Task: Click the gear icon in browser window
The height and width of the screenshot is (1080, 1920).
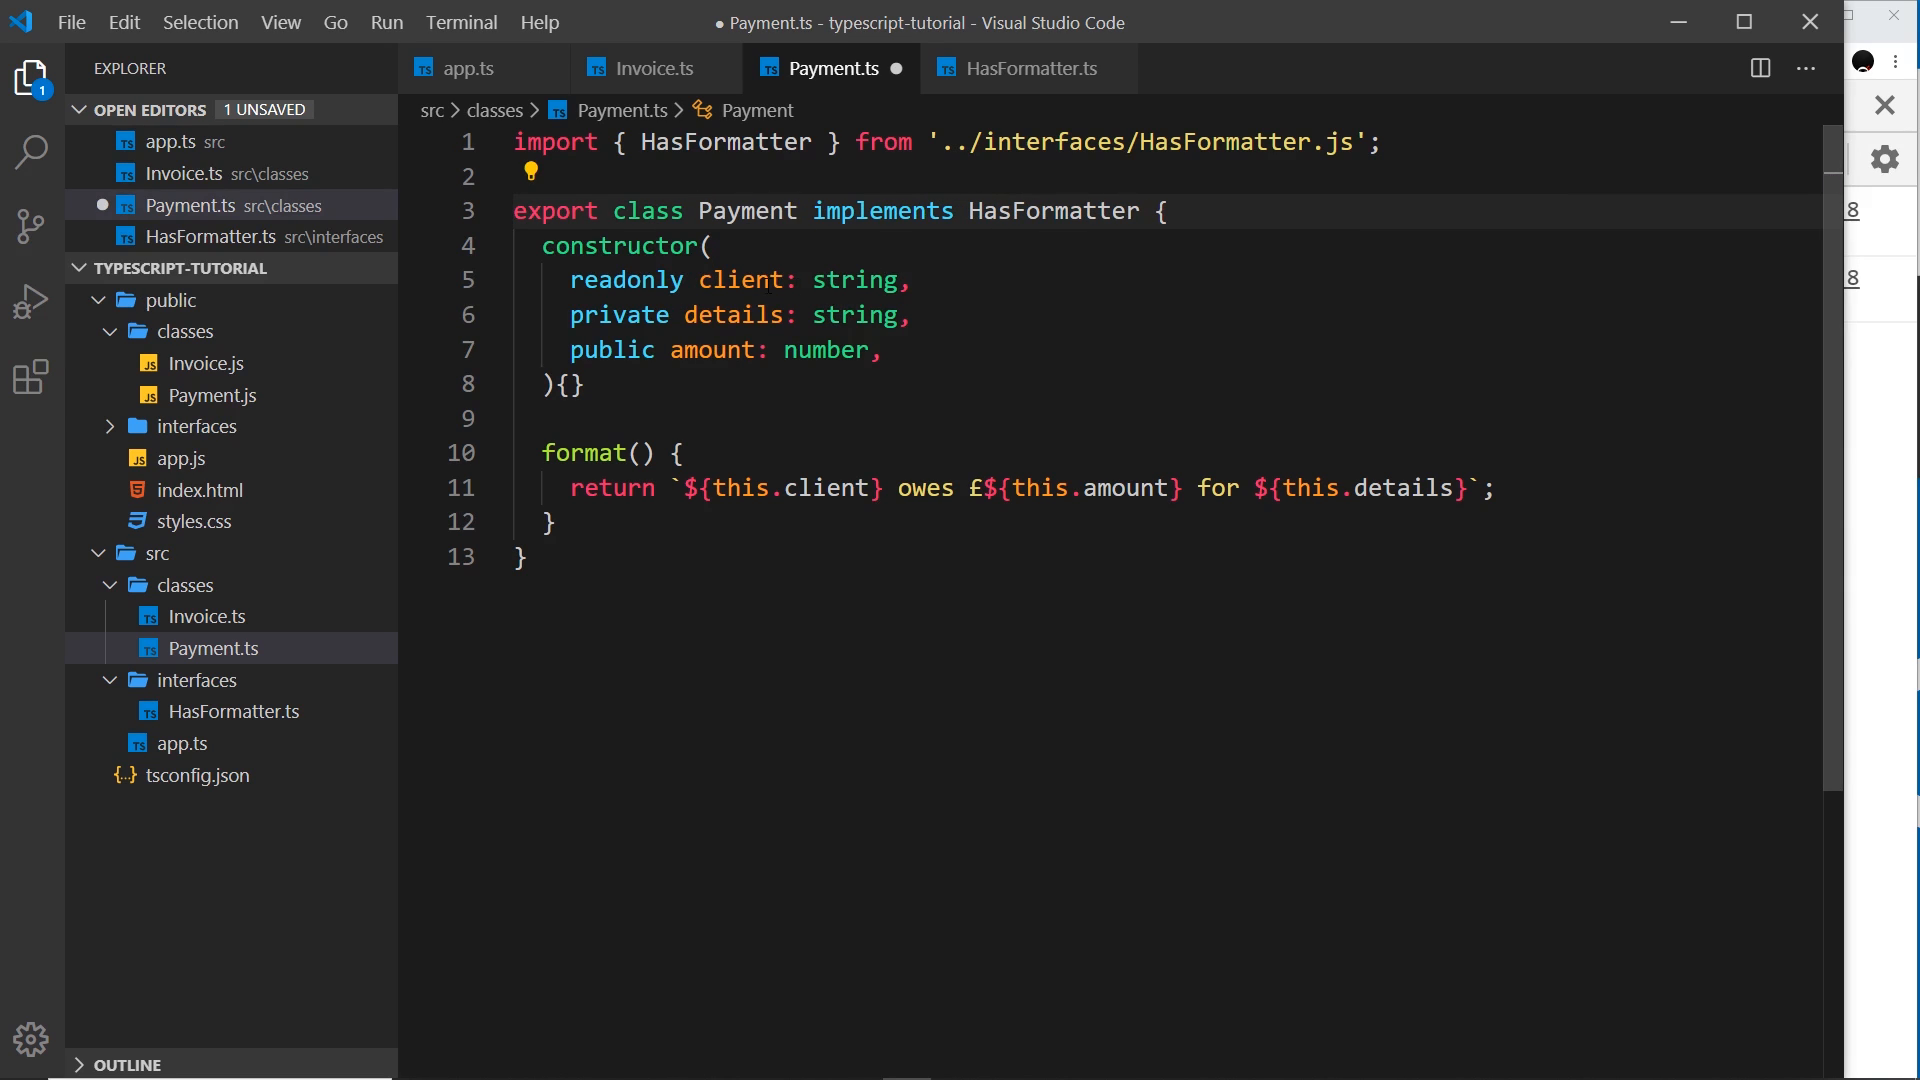Action: coord(1885,159)
